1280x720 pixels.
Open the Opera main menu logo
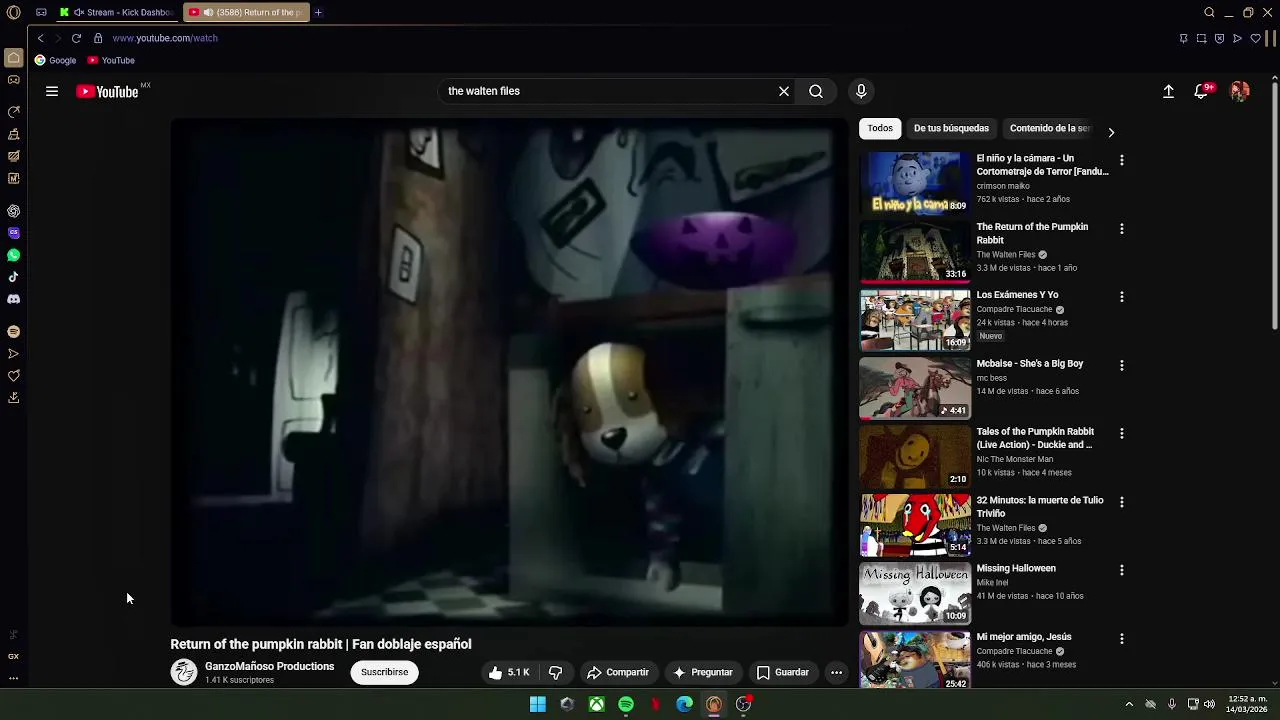tap(13, 12)
